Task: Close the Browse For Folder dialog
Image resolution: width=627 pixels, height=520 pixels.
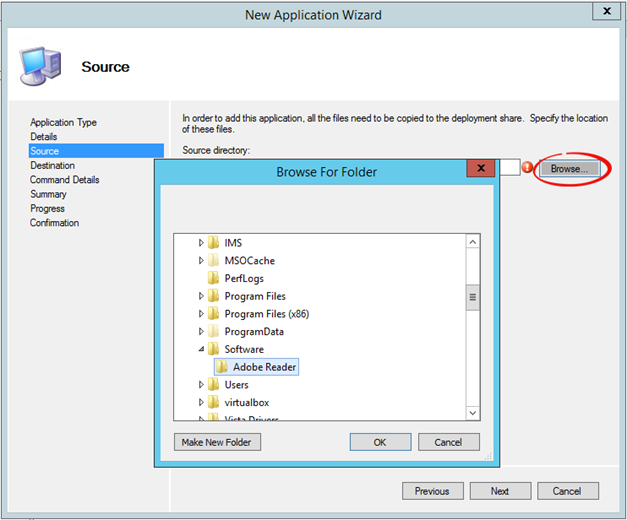Action: point(481,168)
